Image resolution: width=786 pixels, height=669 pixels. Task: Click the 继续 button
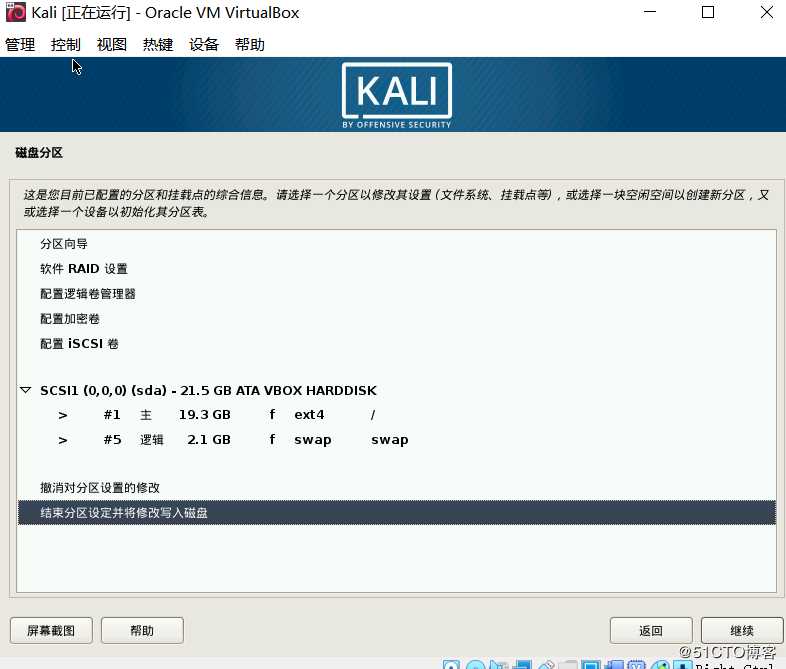(742, 630)
